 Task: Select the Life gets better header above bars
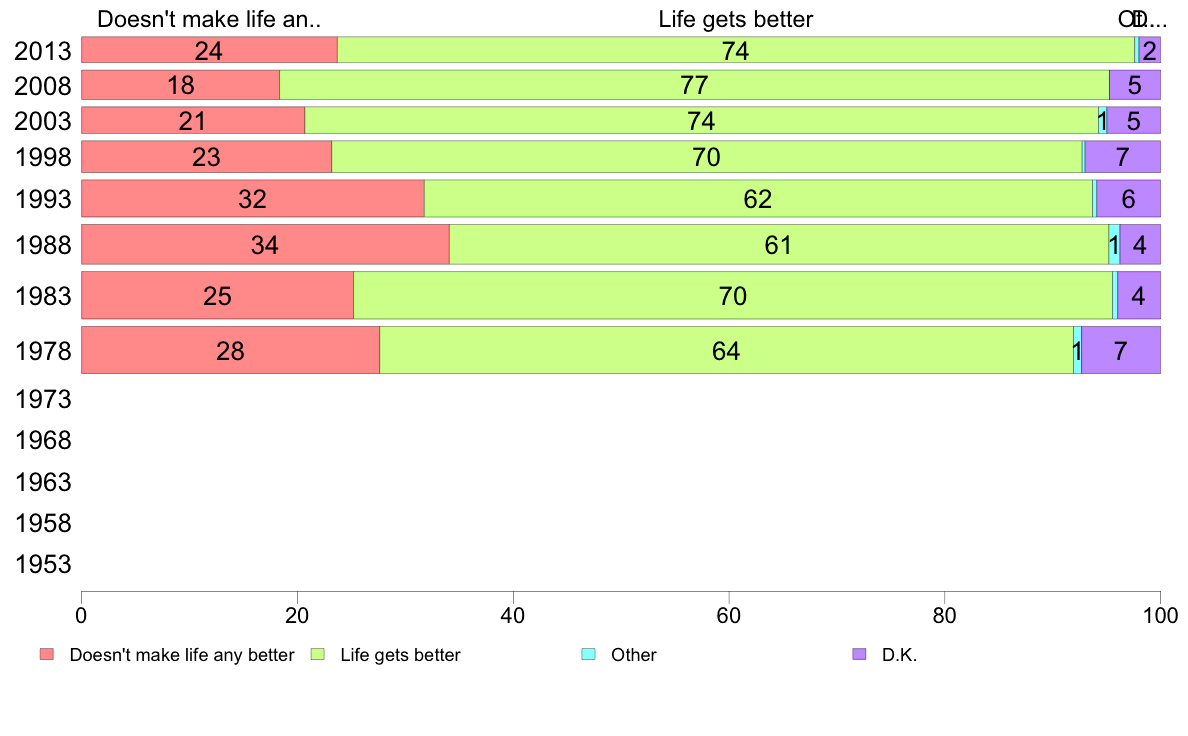[735, 19]
